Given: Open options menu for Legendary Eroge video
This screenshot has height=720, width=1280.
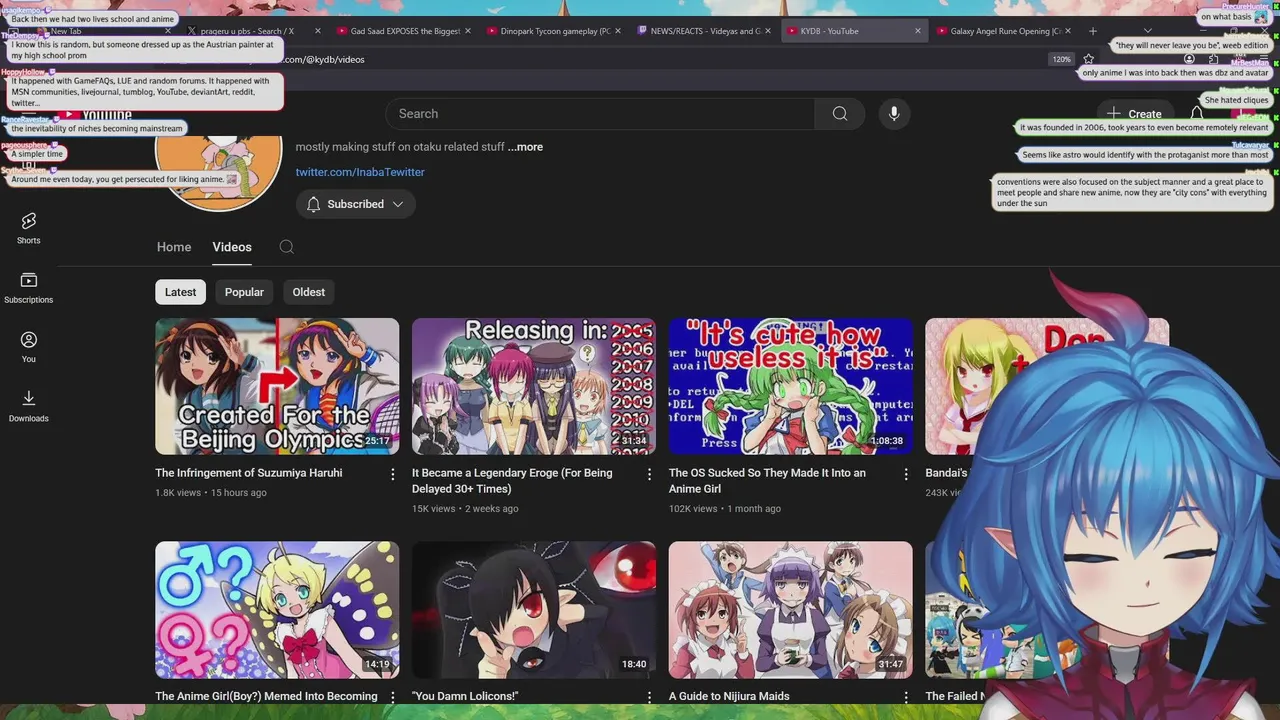Looking at the screenshot, I should tap(649, 474).
